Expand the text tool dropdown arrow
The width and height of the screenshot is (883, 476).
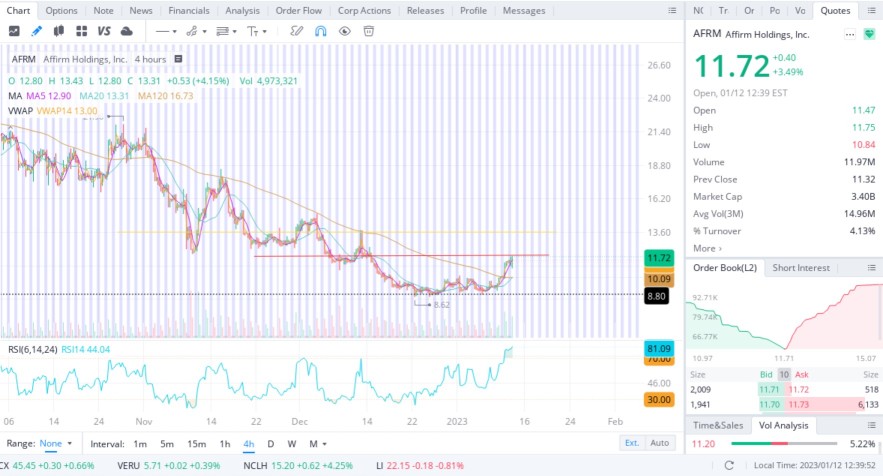(x=265, y=32)
